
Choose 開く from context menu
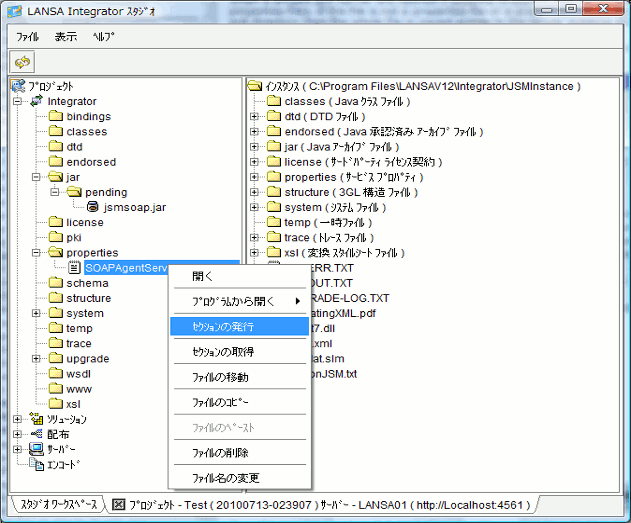click(240, 276)
